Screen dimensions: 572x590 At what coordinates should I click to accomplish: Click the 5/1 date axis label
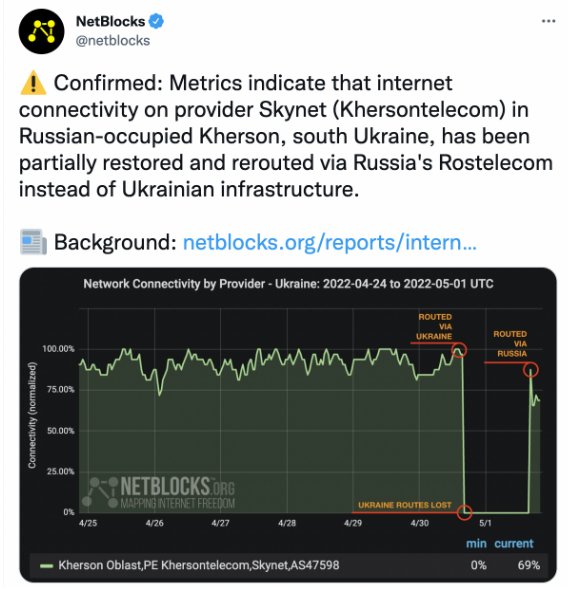click(x=485, y=523)
